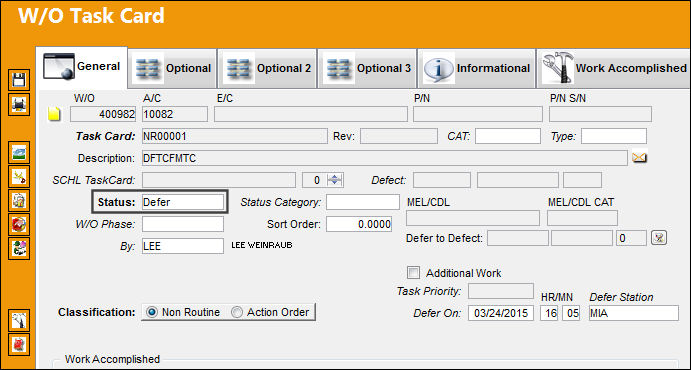Click the envelope icon next to Description
691x370 pixels.
click(x=639, y=158)
